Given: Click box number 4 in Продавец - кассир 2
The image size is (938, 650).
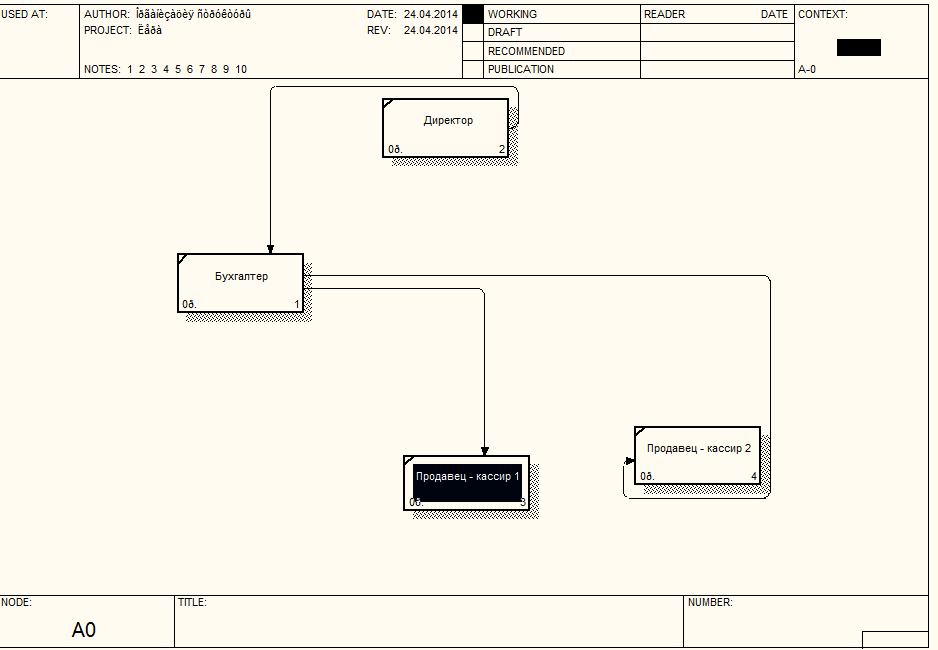Looking at the screenshot, I should 754,477.
